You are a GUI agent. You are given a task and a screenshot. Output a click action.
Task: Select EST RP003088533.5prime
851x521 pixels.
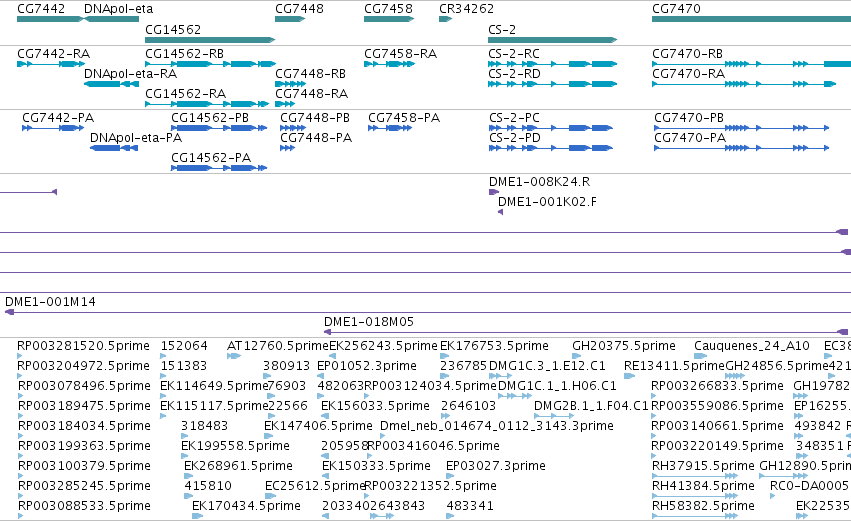point(84,506)
